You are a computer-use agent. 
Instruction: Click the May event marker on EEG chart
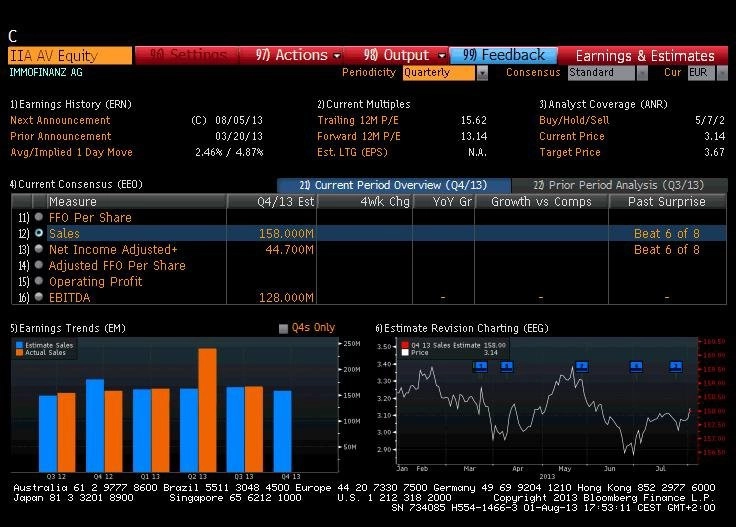(582, 367)
